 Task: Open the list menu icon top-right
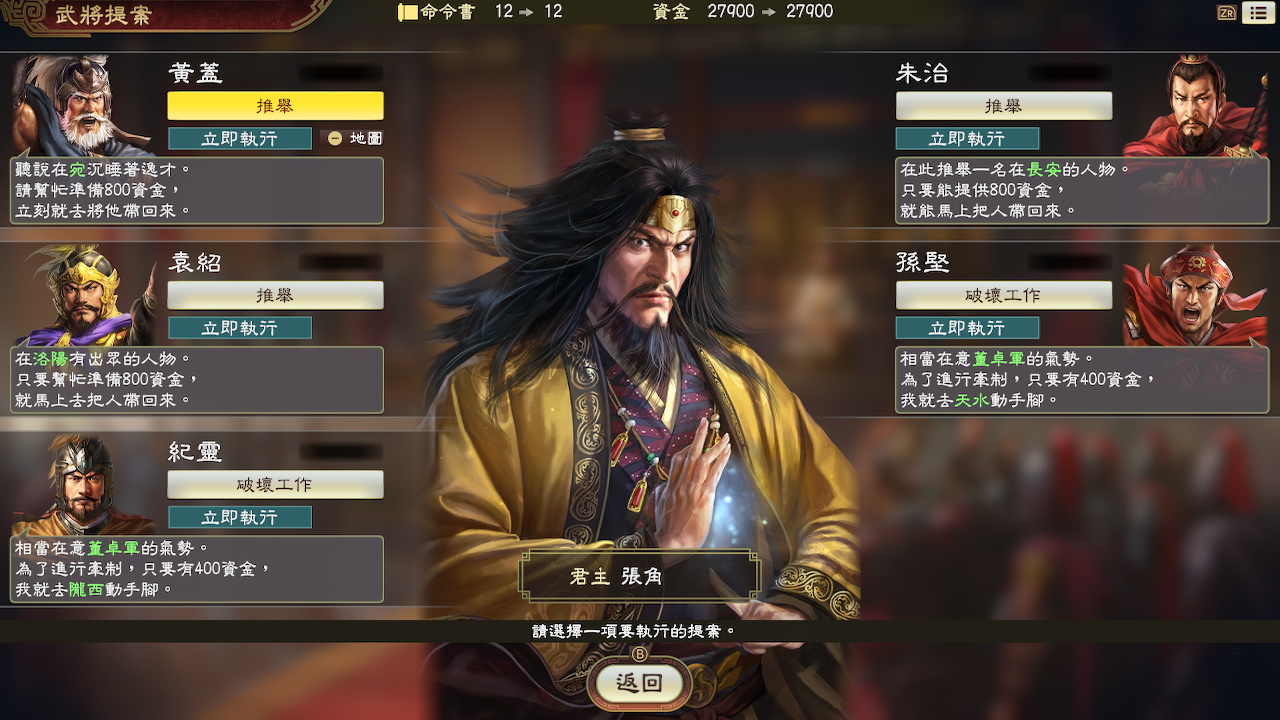(1255, 13)
